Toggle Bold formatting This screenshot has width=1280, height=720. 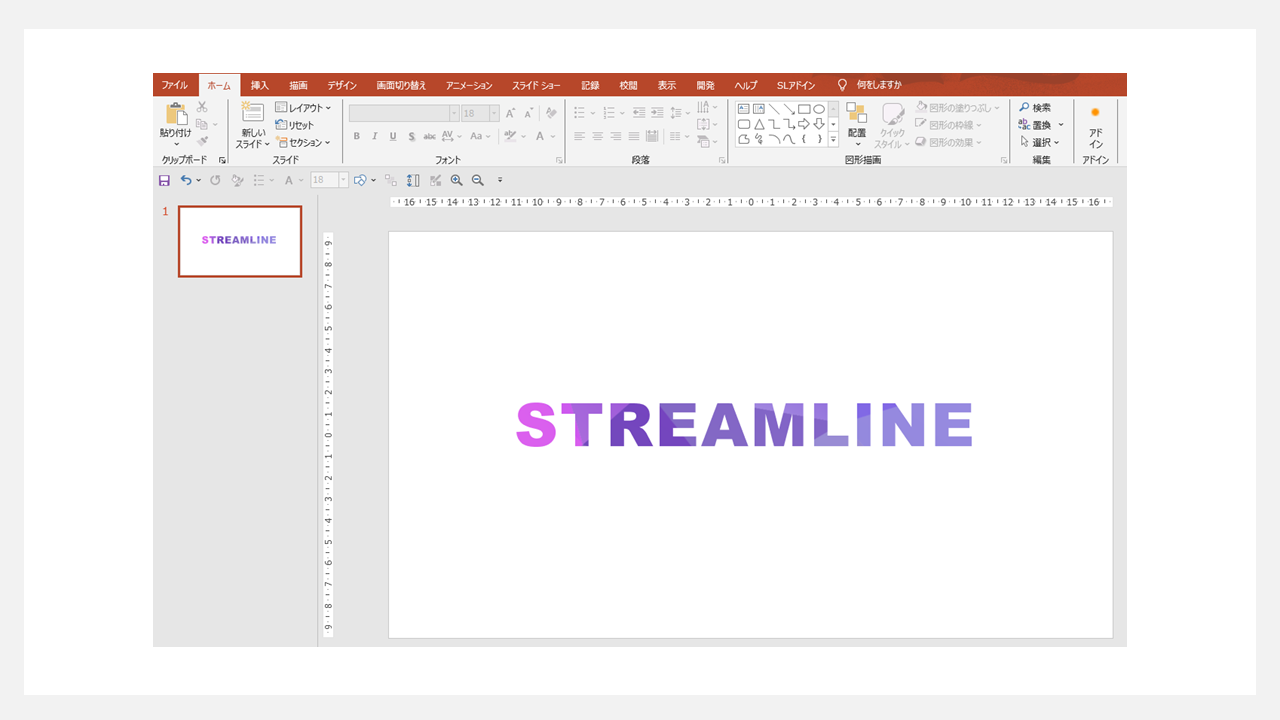coord(356,136)
